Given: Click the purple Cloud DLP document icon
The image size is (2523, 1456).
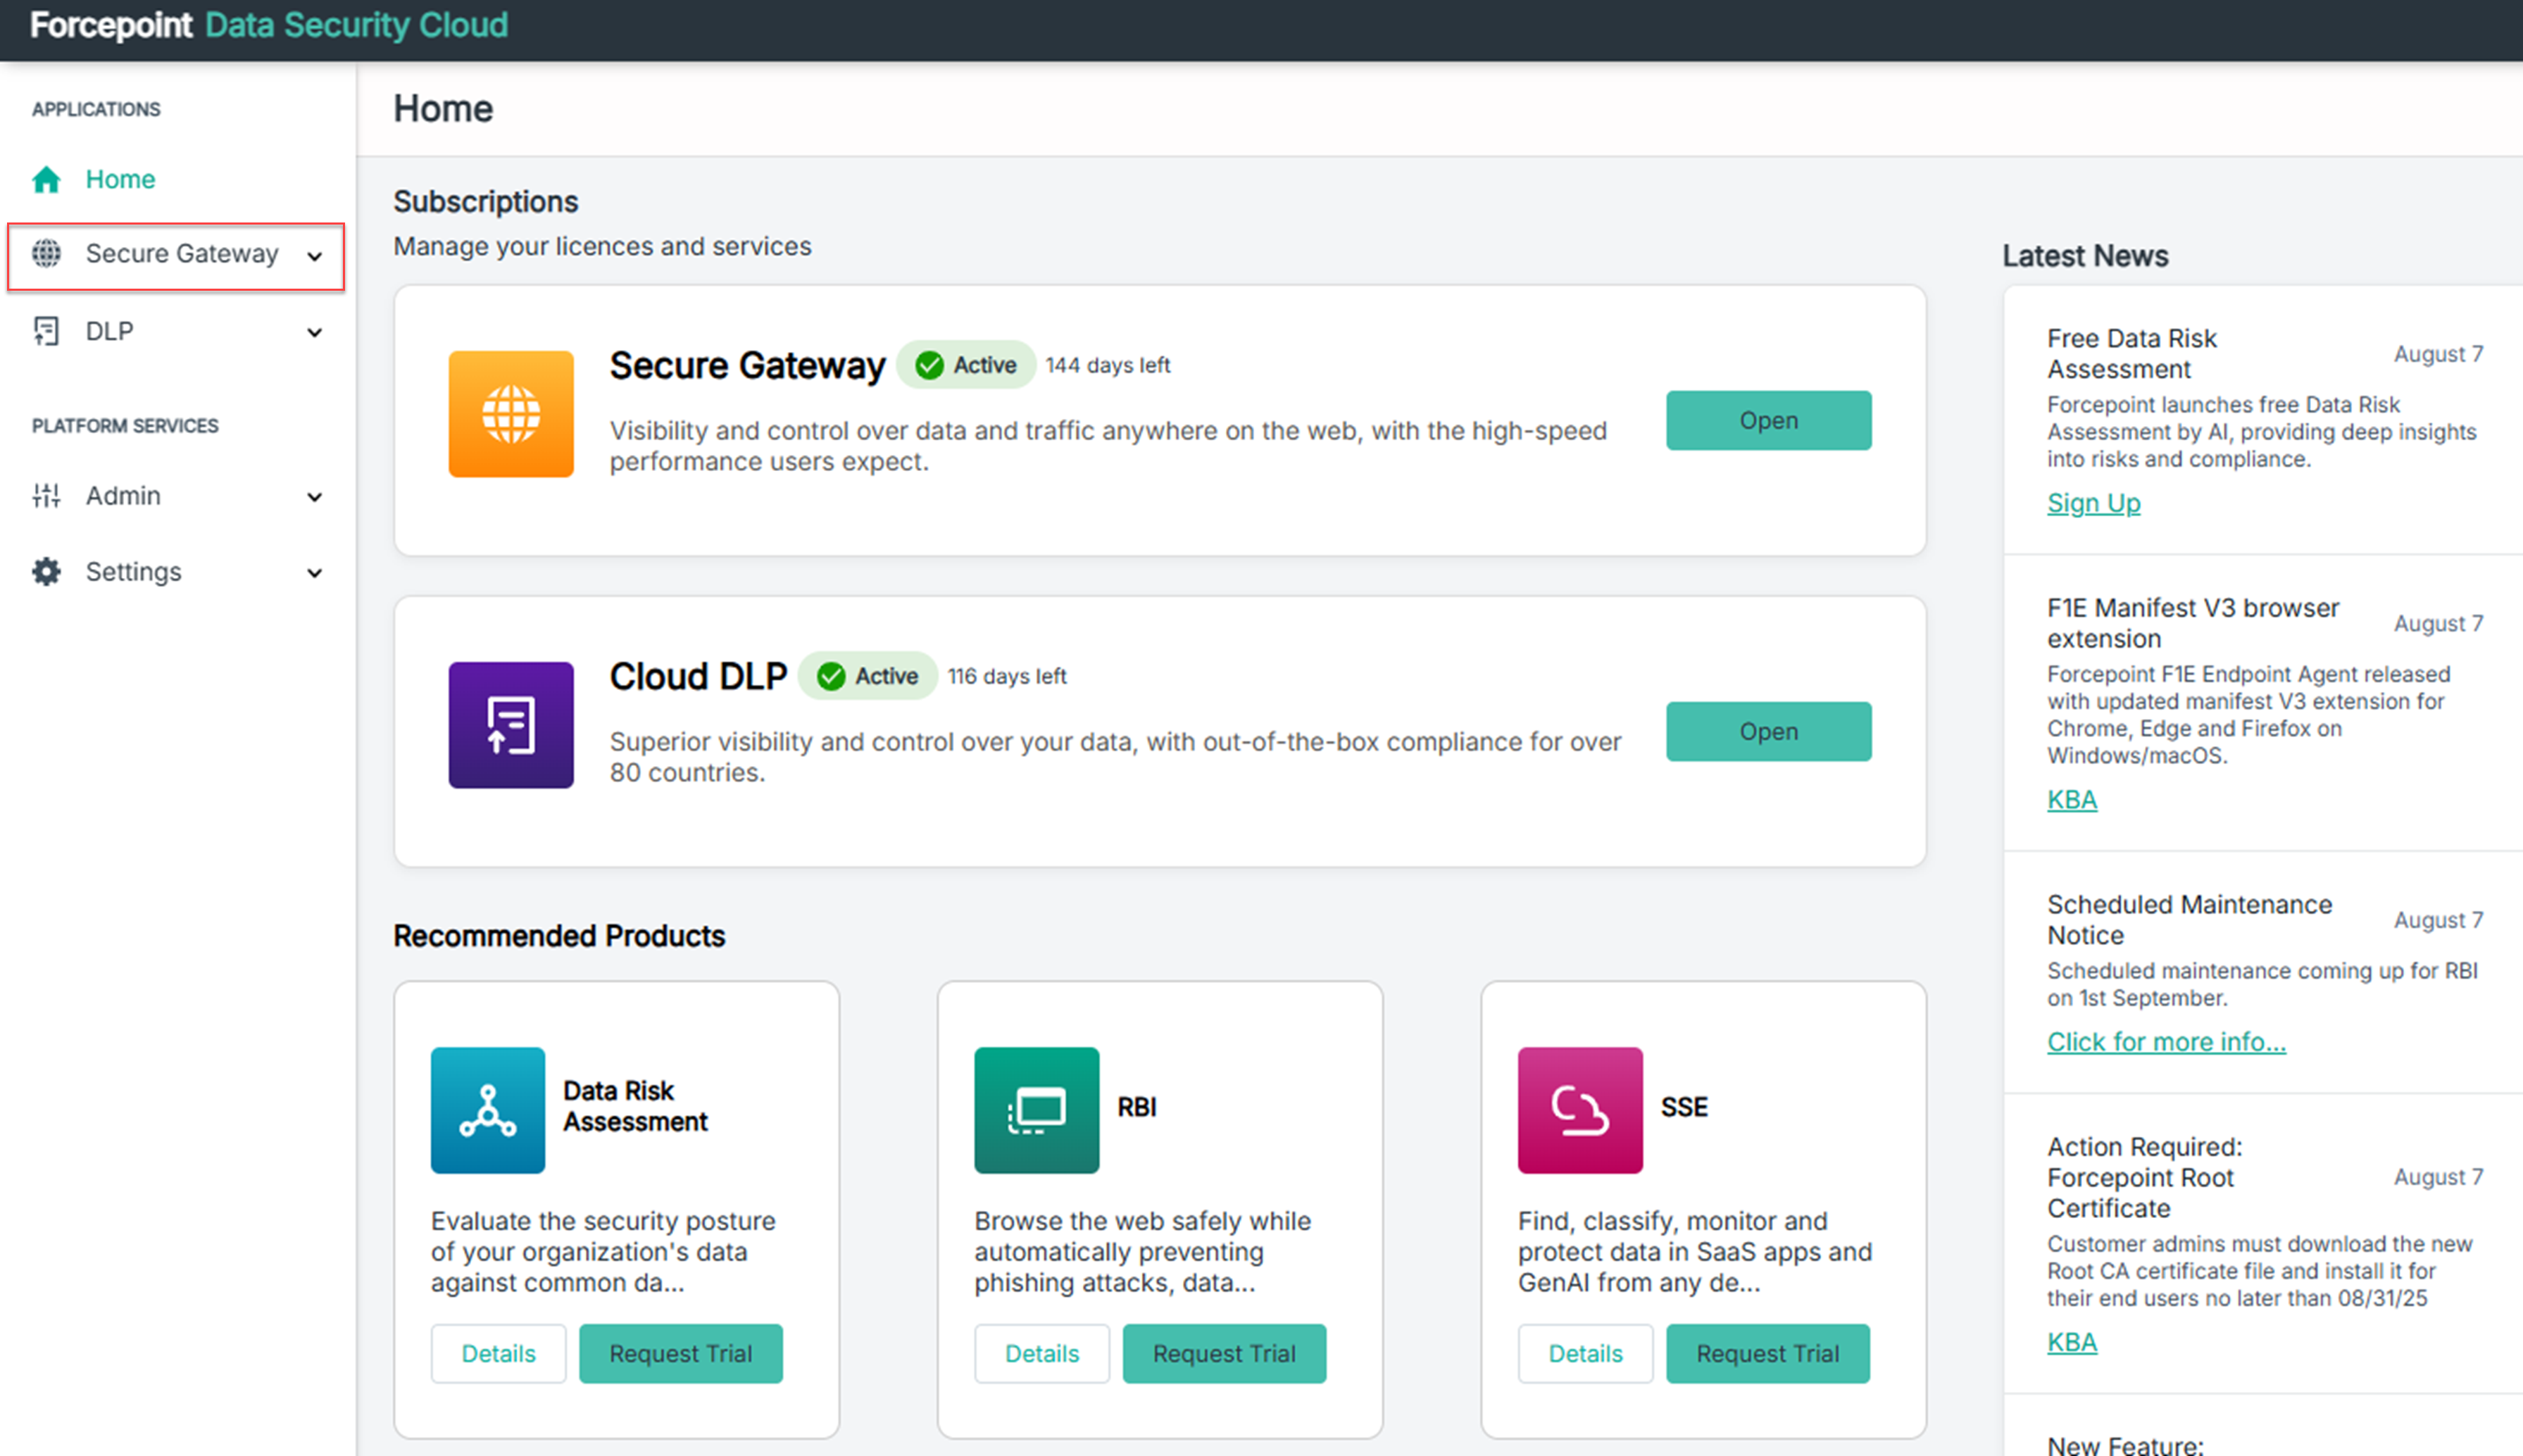Looking at the screenshot, I should click(x=511, y=725).
